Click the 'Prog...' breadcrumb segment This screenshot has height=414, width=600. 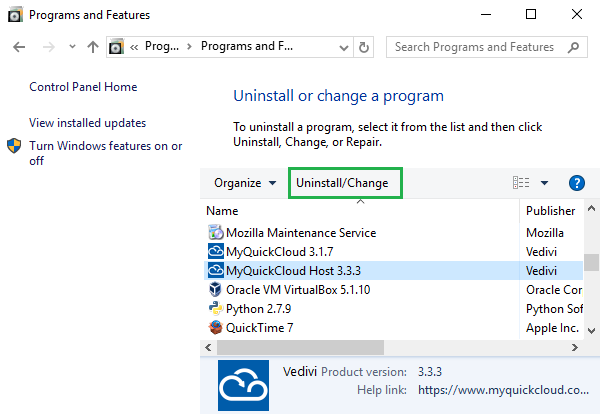[161, 46]
